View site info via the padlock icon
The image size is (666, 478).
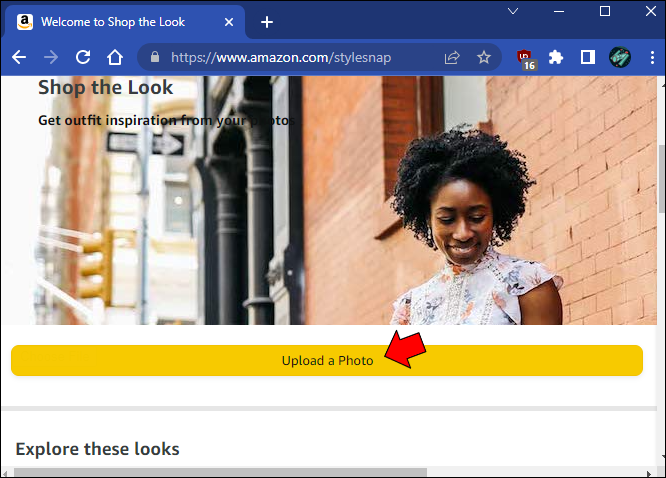(155, 57)
